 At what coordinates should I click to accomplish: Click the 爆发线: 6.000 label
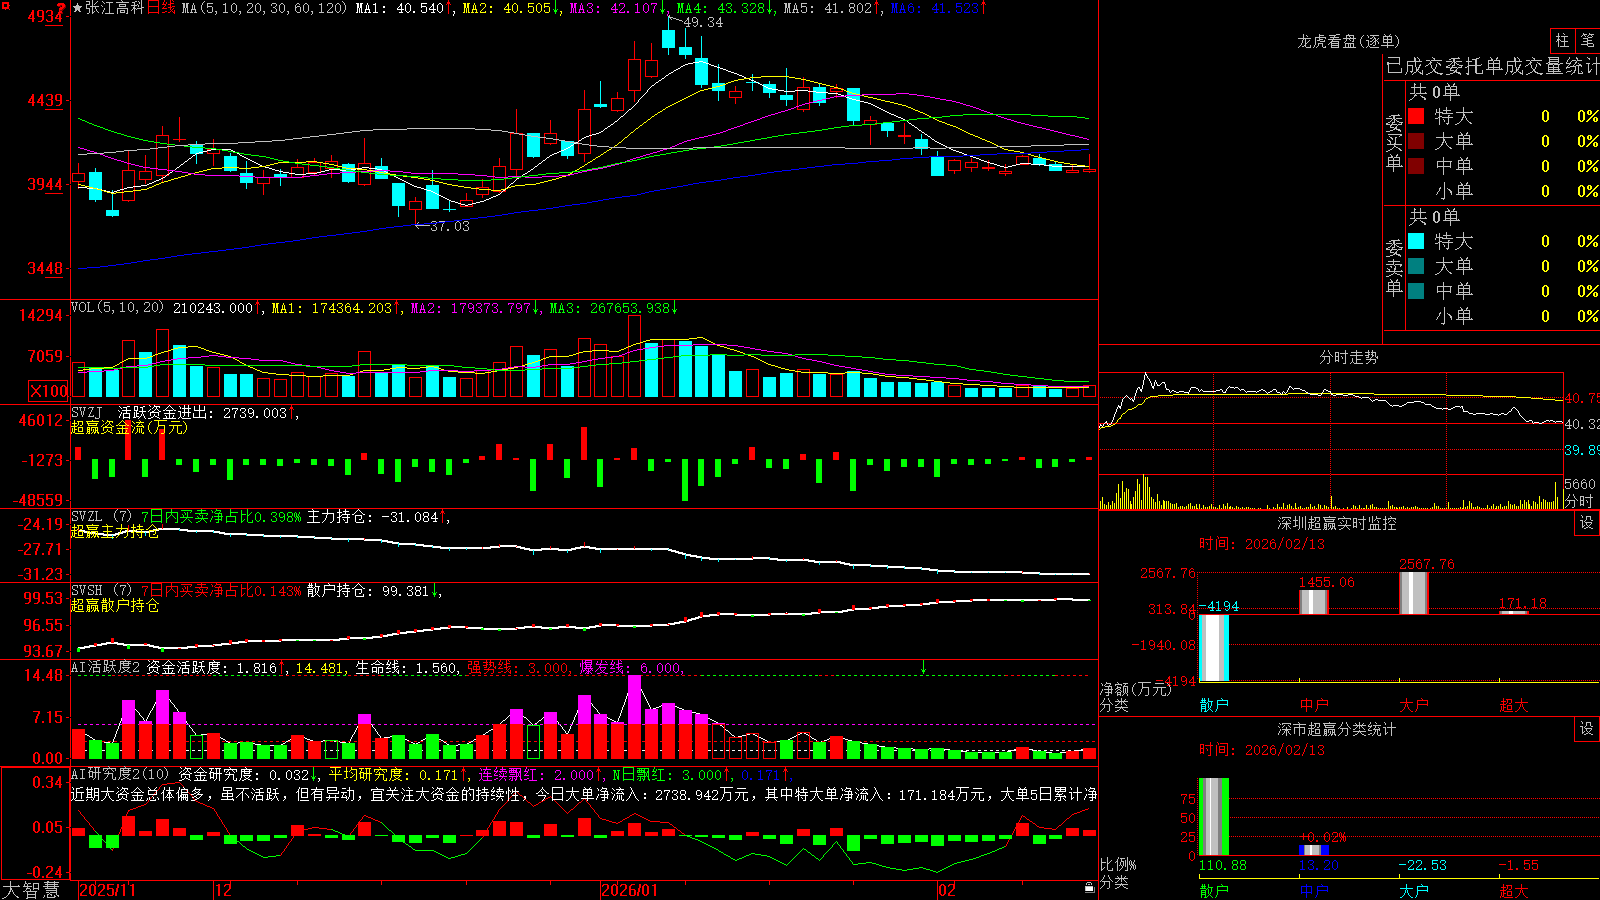[630, 667]
